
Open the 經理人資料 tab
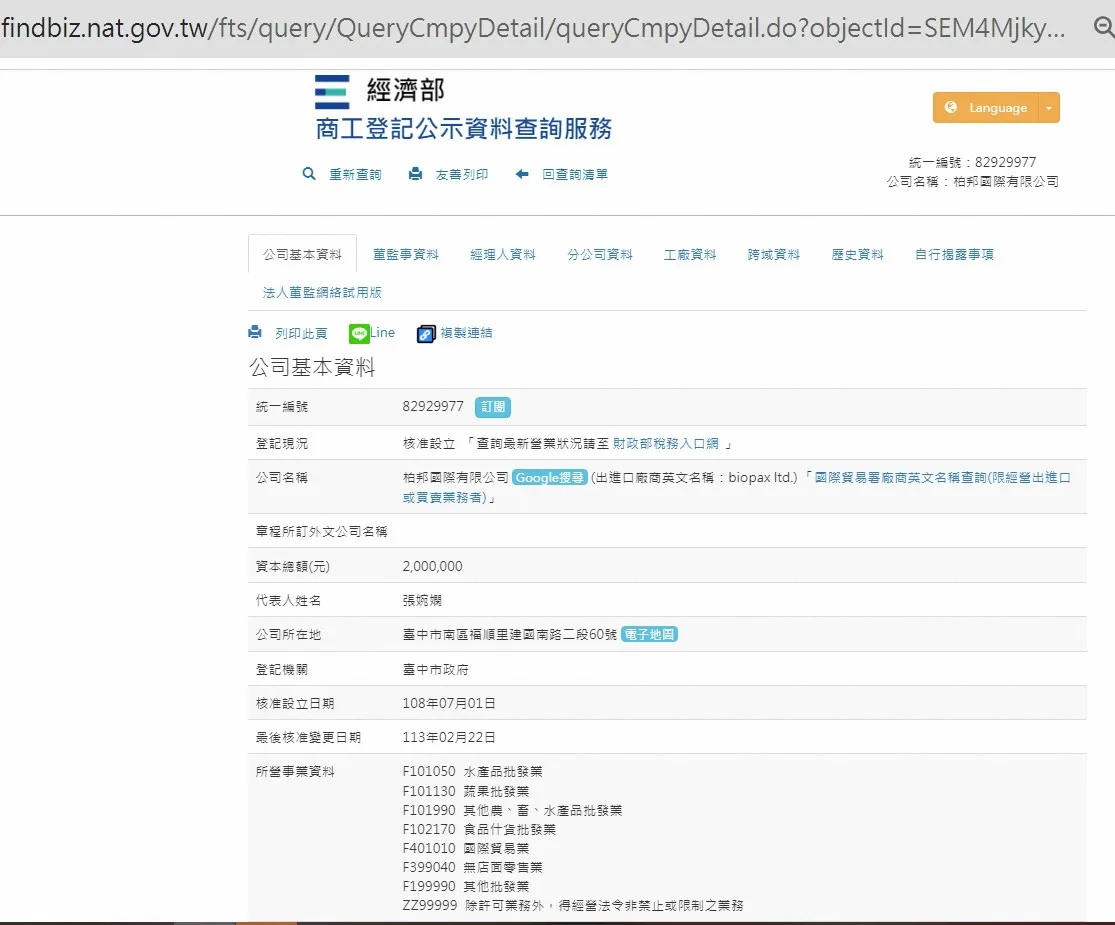503,255
